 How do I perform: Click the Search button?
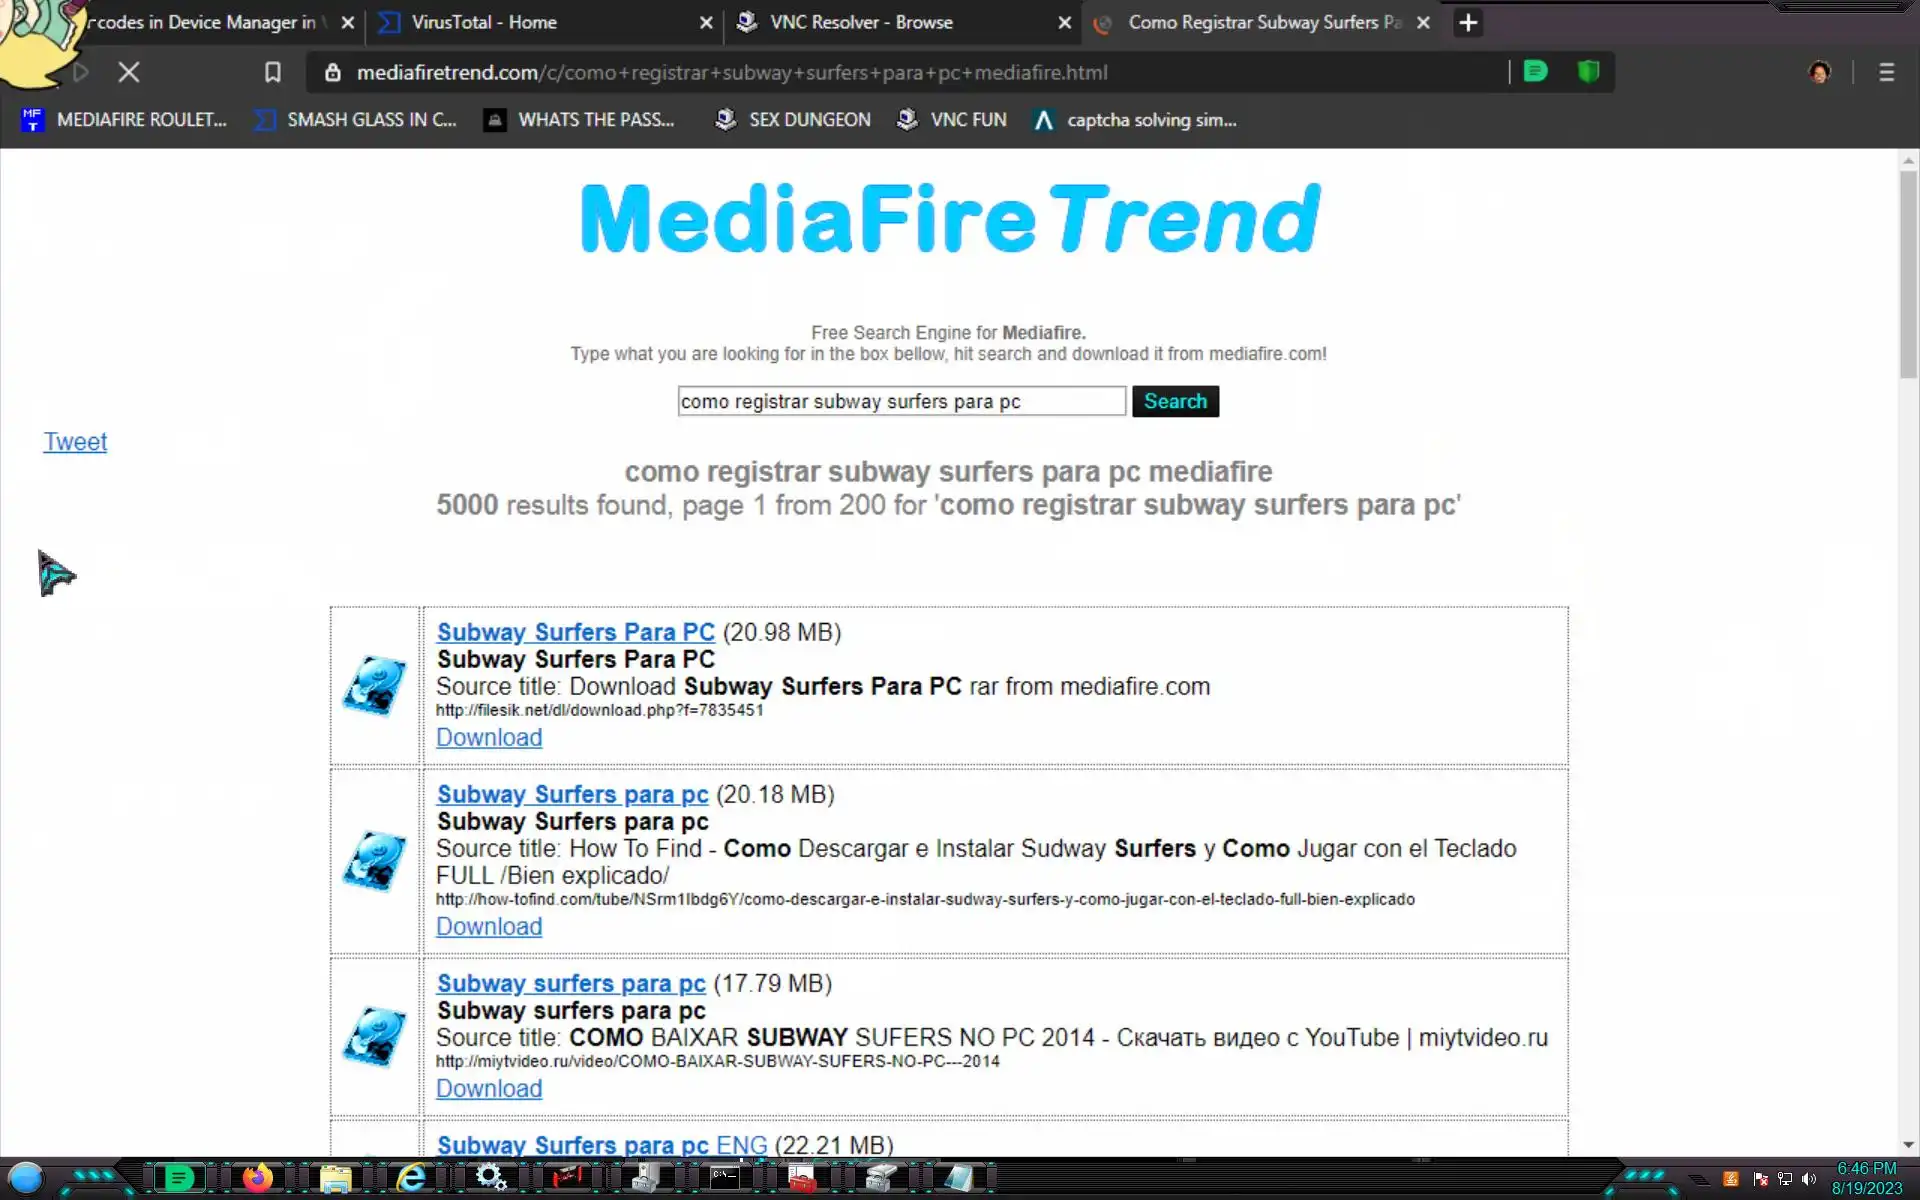(1175, 401)
